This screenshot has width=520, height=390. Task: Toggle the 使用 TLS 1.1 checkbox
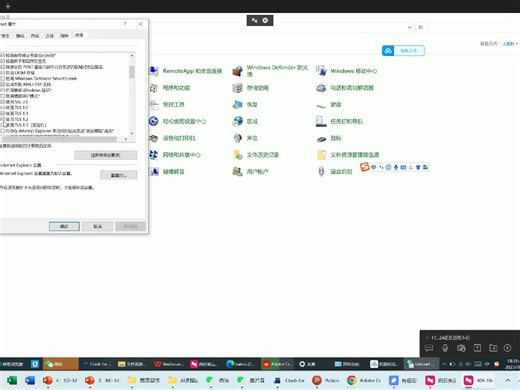tap(2, 113)
